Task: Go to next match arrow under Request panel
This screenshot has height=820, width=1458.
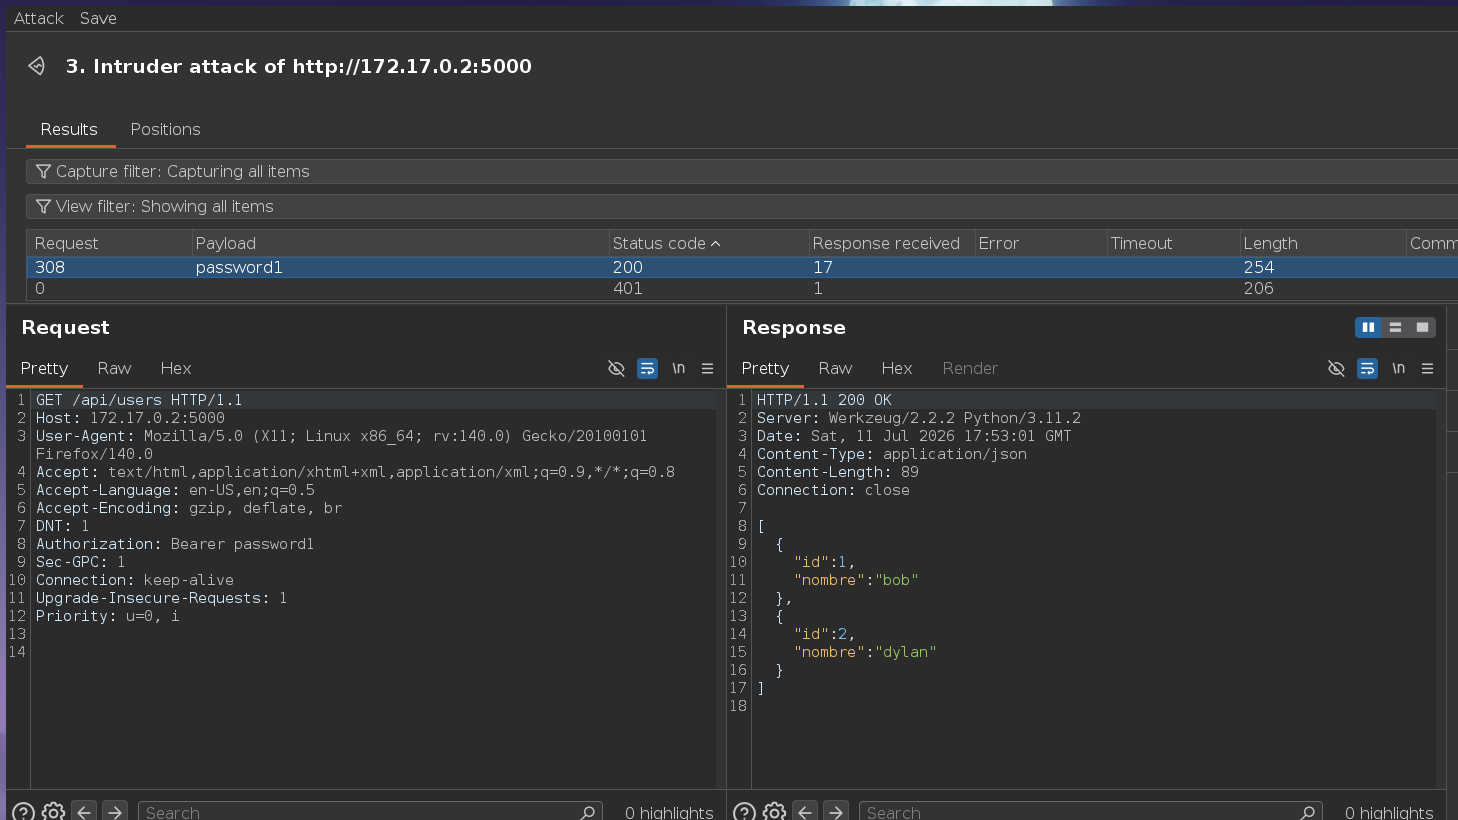Action: [x=115, y=812]
